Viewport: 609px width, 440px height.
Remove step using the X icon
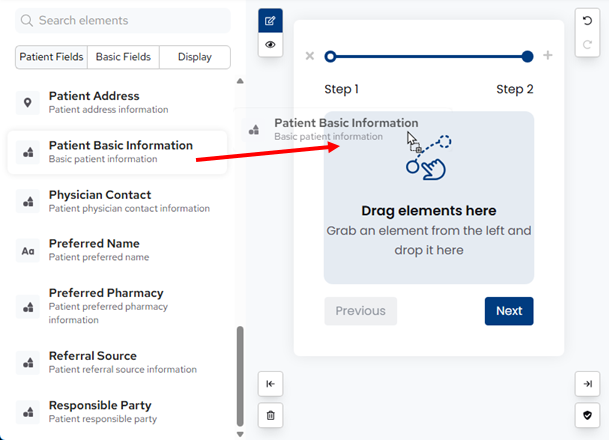coord(309,56)
